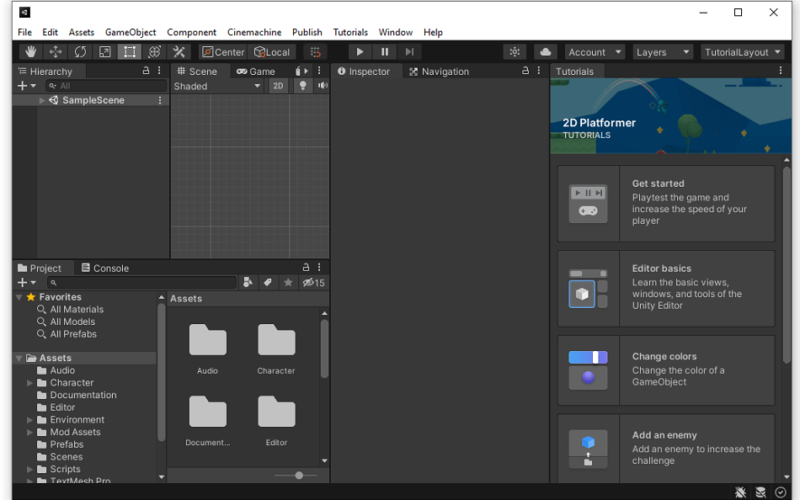Viewport: 800px width, 500px height.
Task: Open the Editor basics tutorial
Action: [666, 288]
